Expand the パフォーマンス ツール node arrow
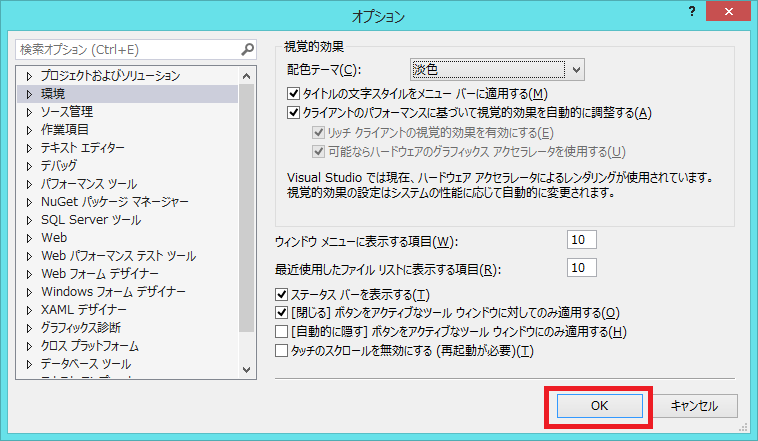Viewport: 758px width, 441px height. tap(29, 184)
